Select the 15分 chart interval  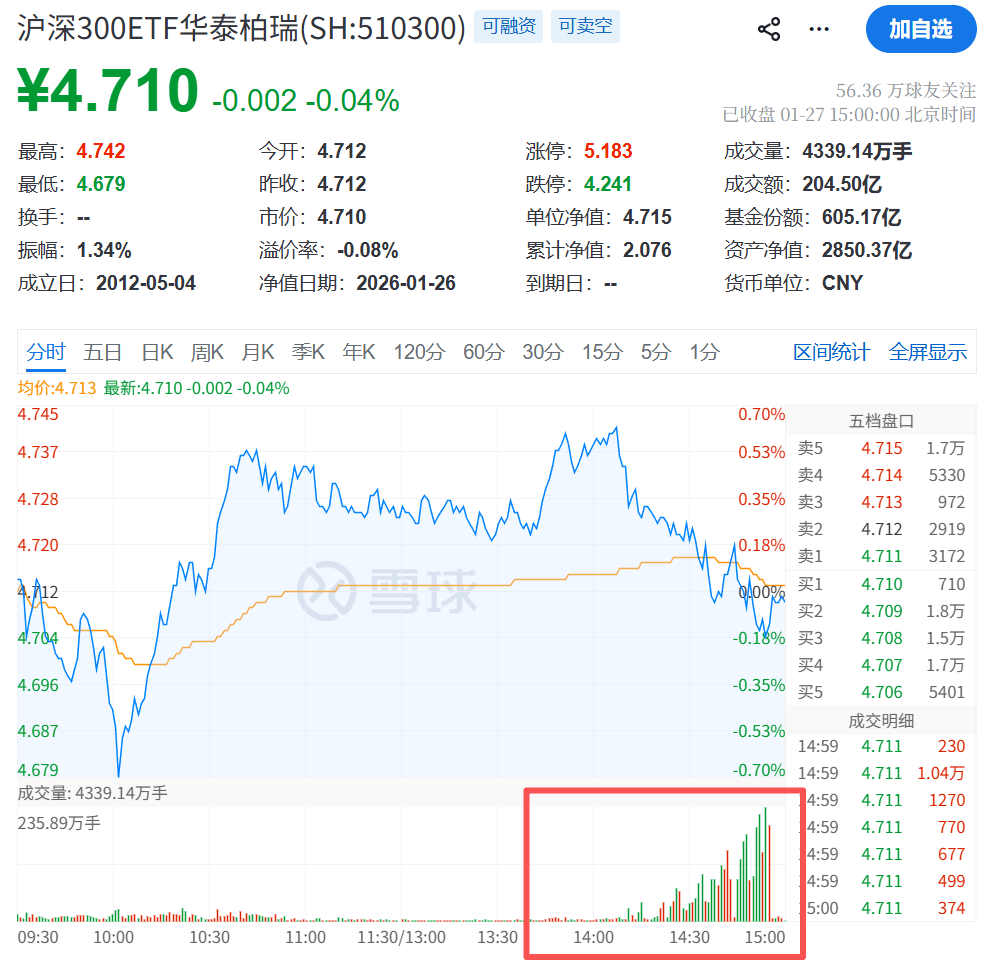[601, 352]
